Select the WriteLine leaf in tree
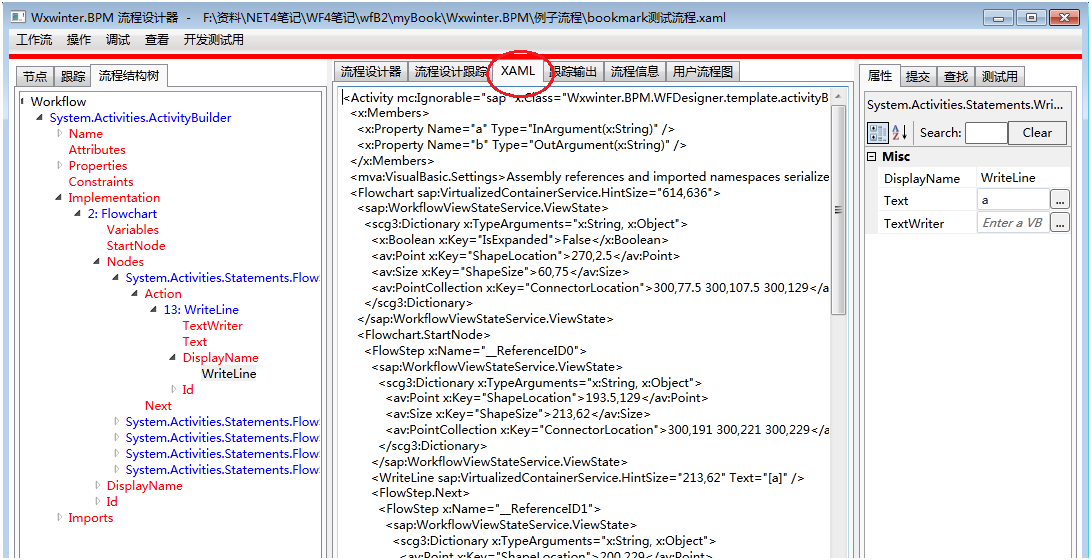 pos(229,374)
